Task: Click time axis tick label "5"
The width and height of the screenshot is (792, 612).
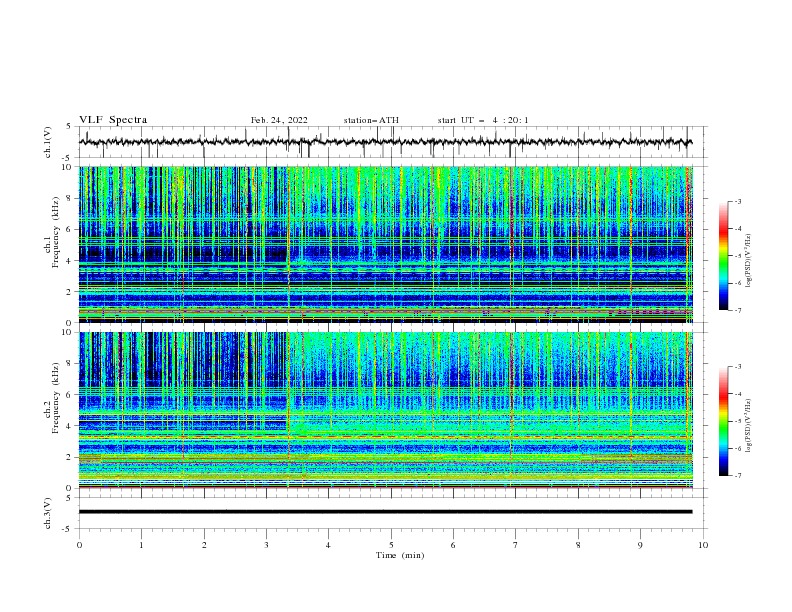Action: click(x=391, y=545)
